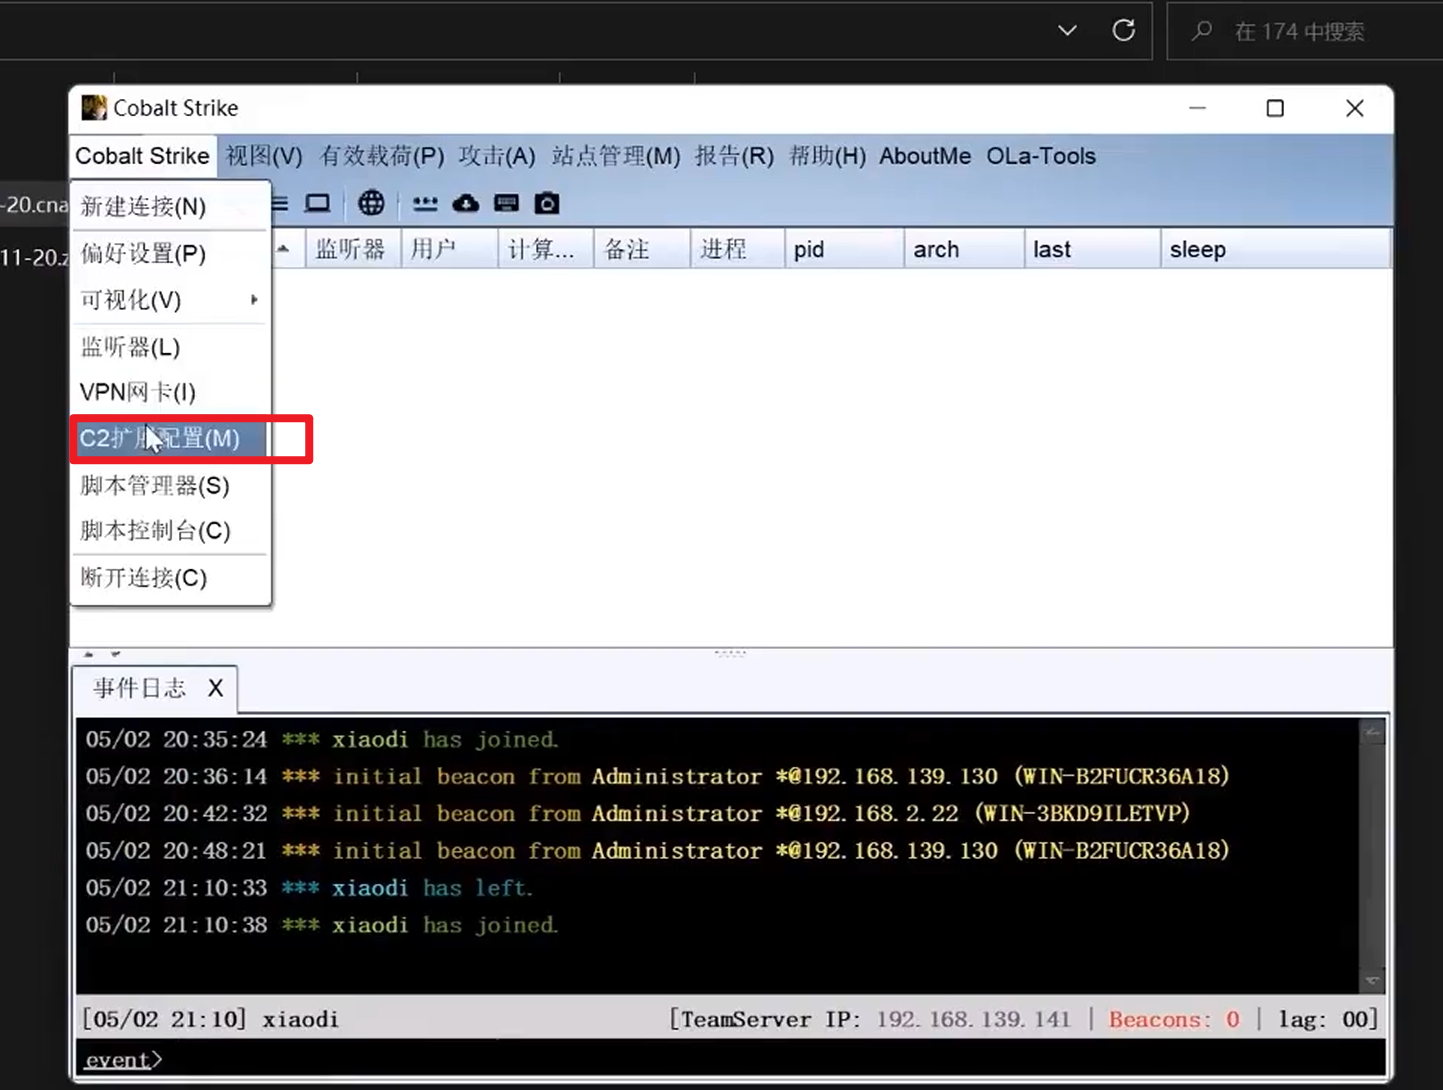Sort by the arch column header
The height and width of the screenshot is (1090, 1443).
(x=964, y=249)
